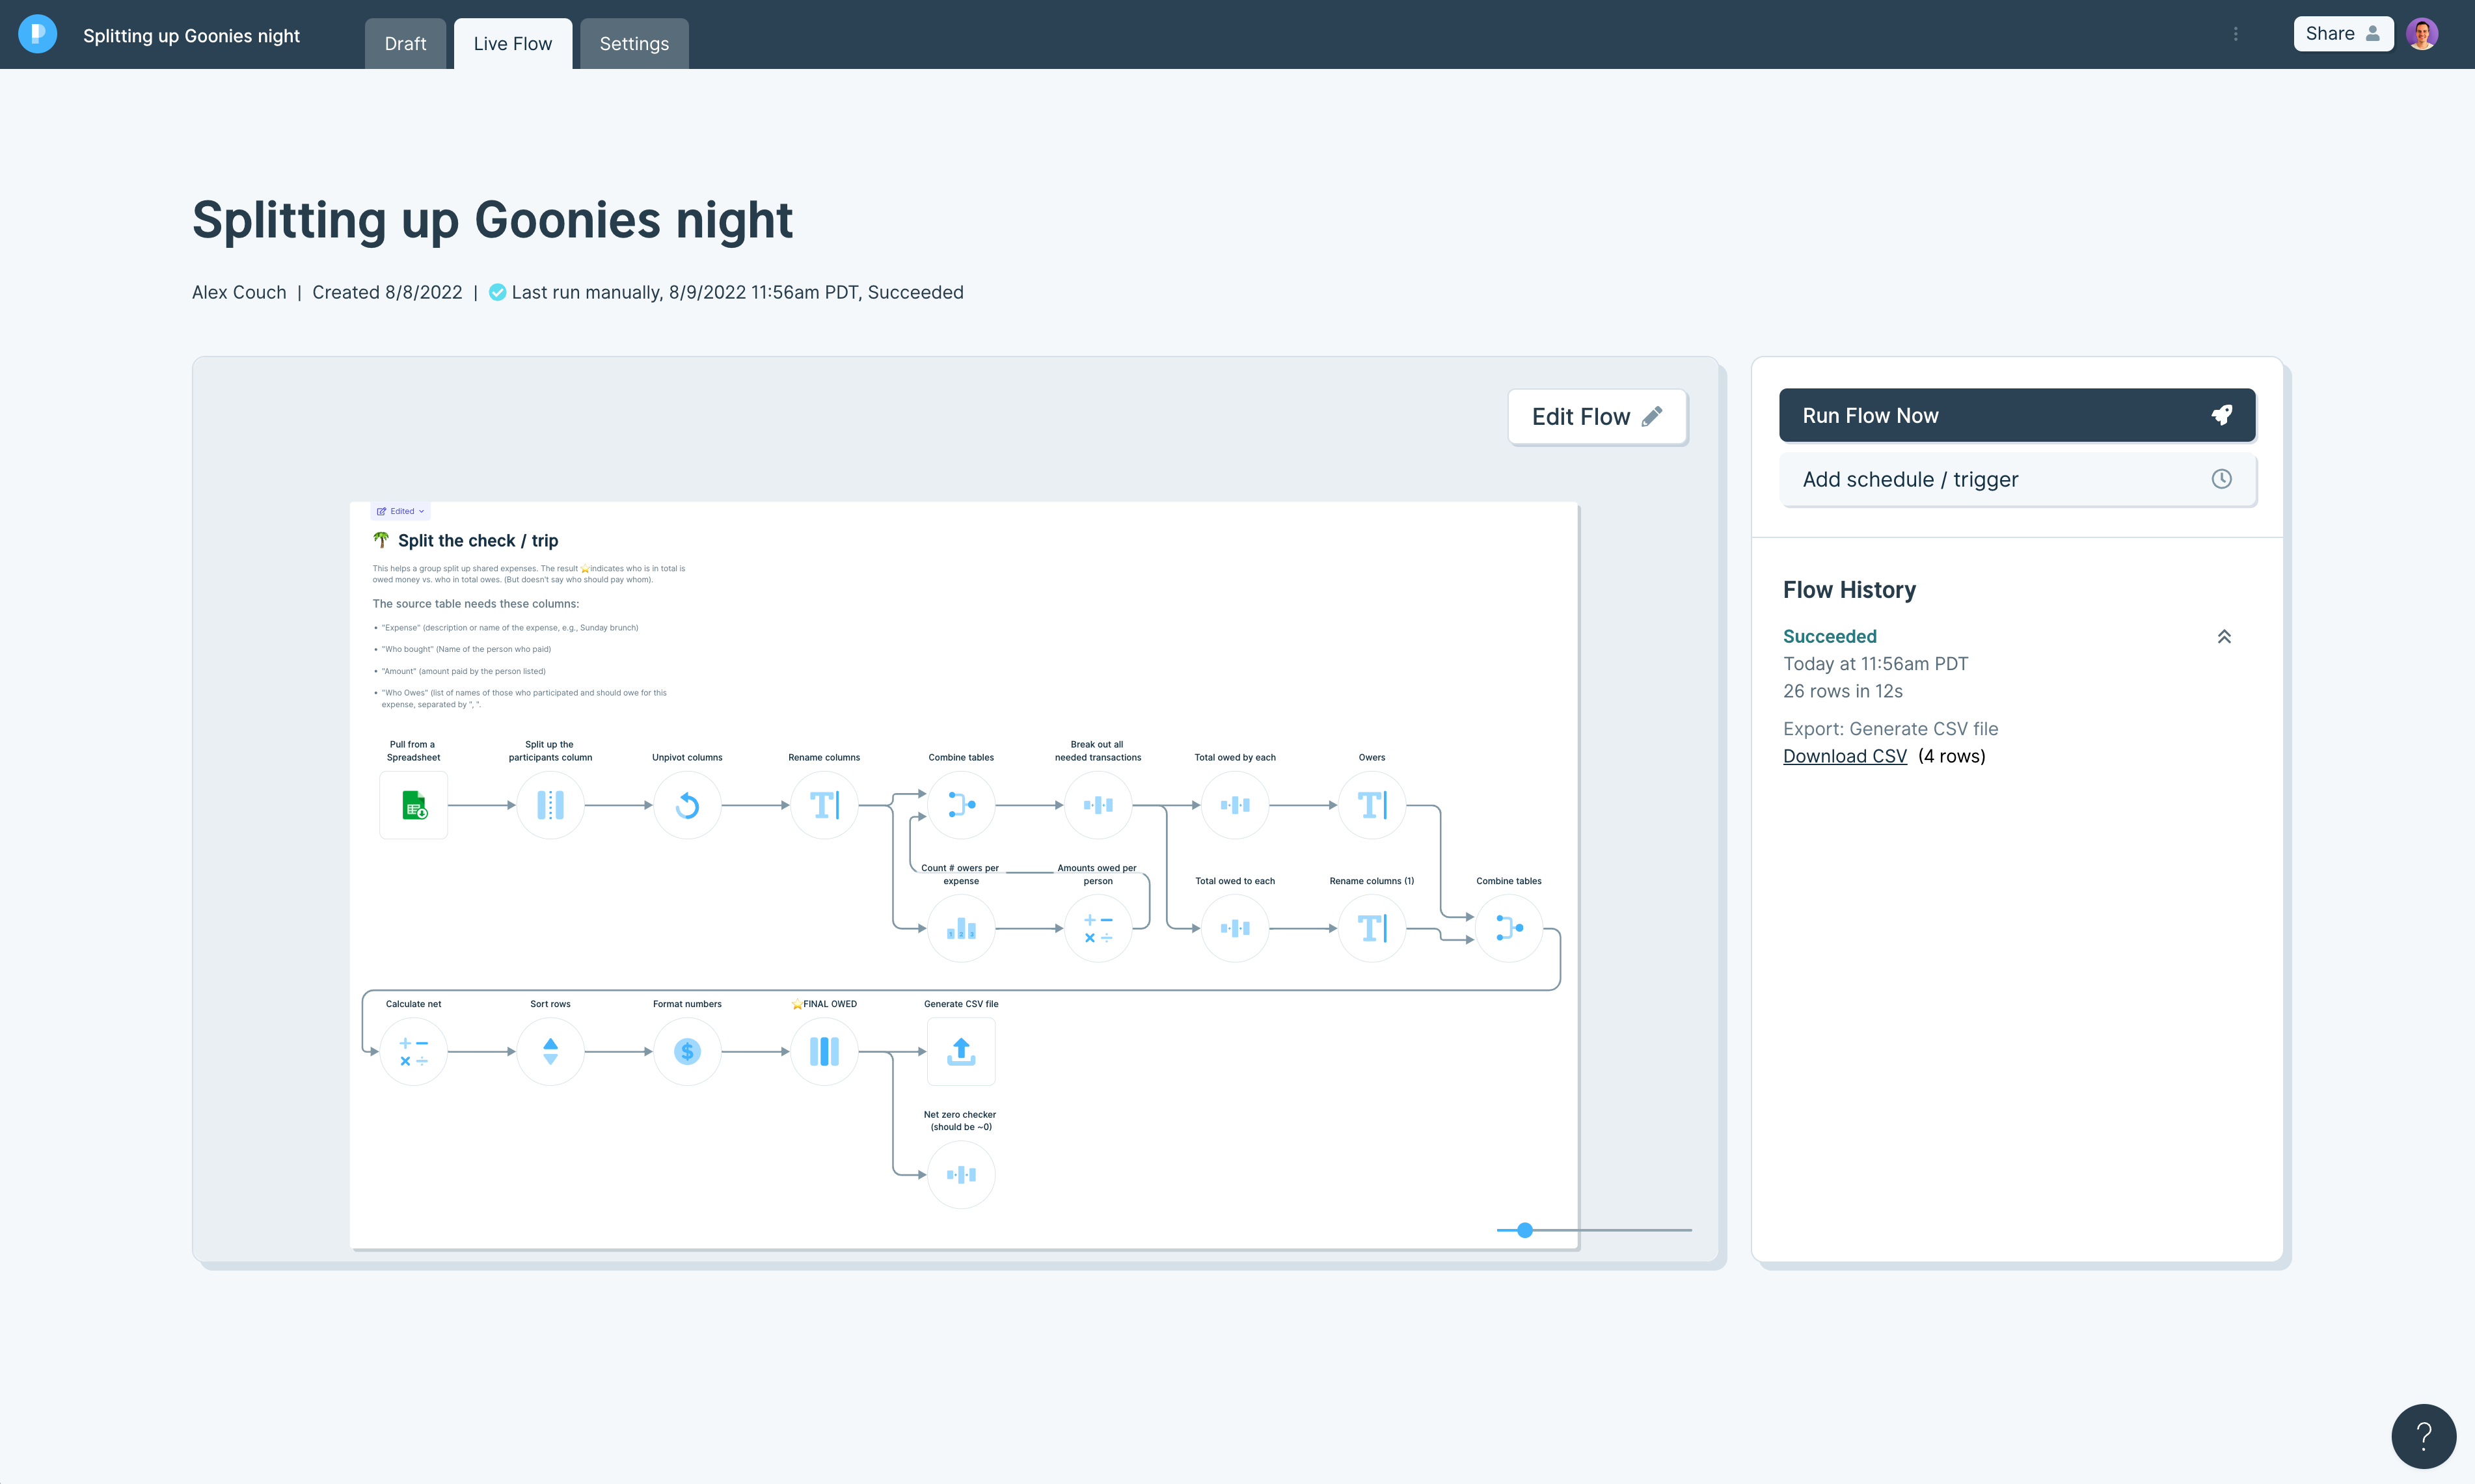Collapse the Succeeded run history entry
2475x1484 pixels.
click(x=2224, y=637)
